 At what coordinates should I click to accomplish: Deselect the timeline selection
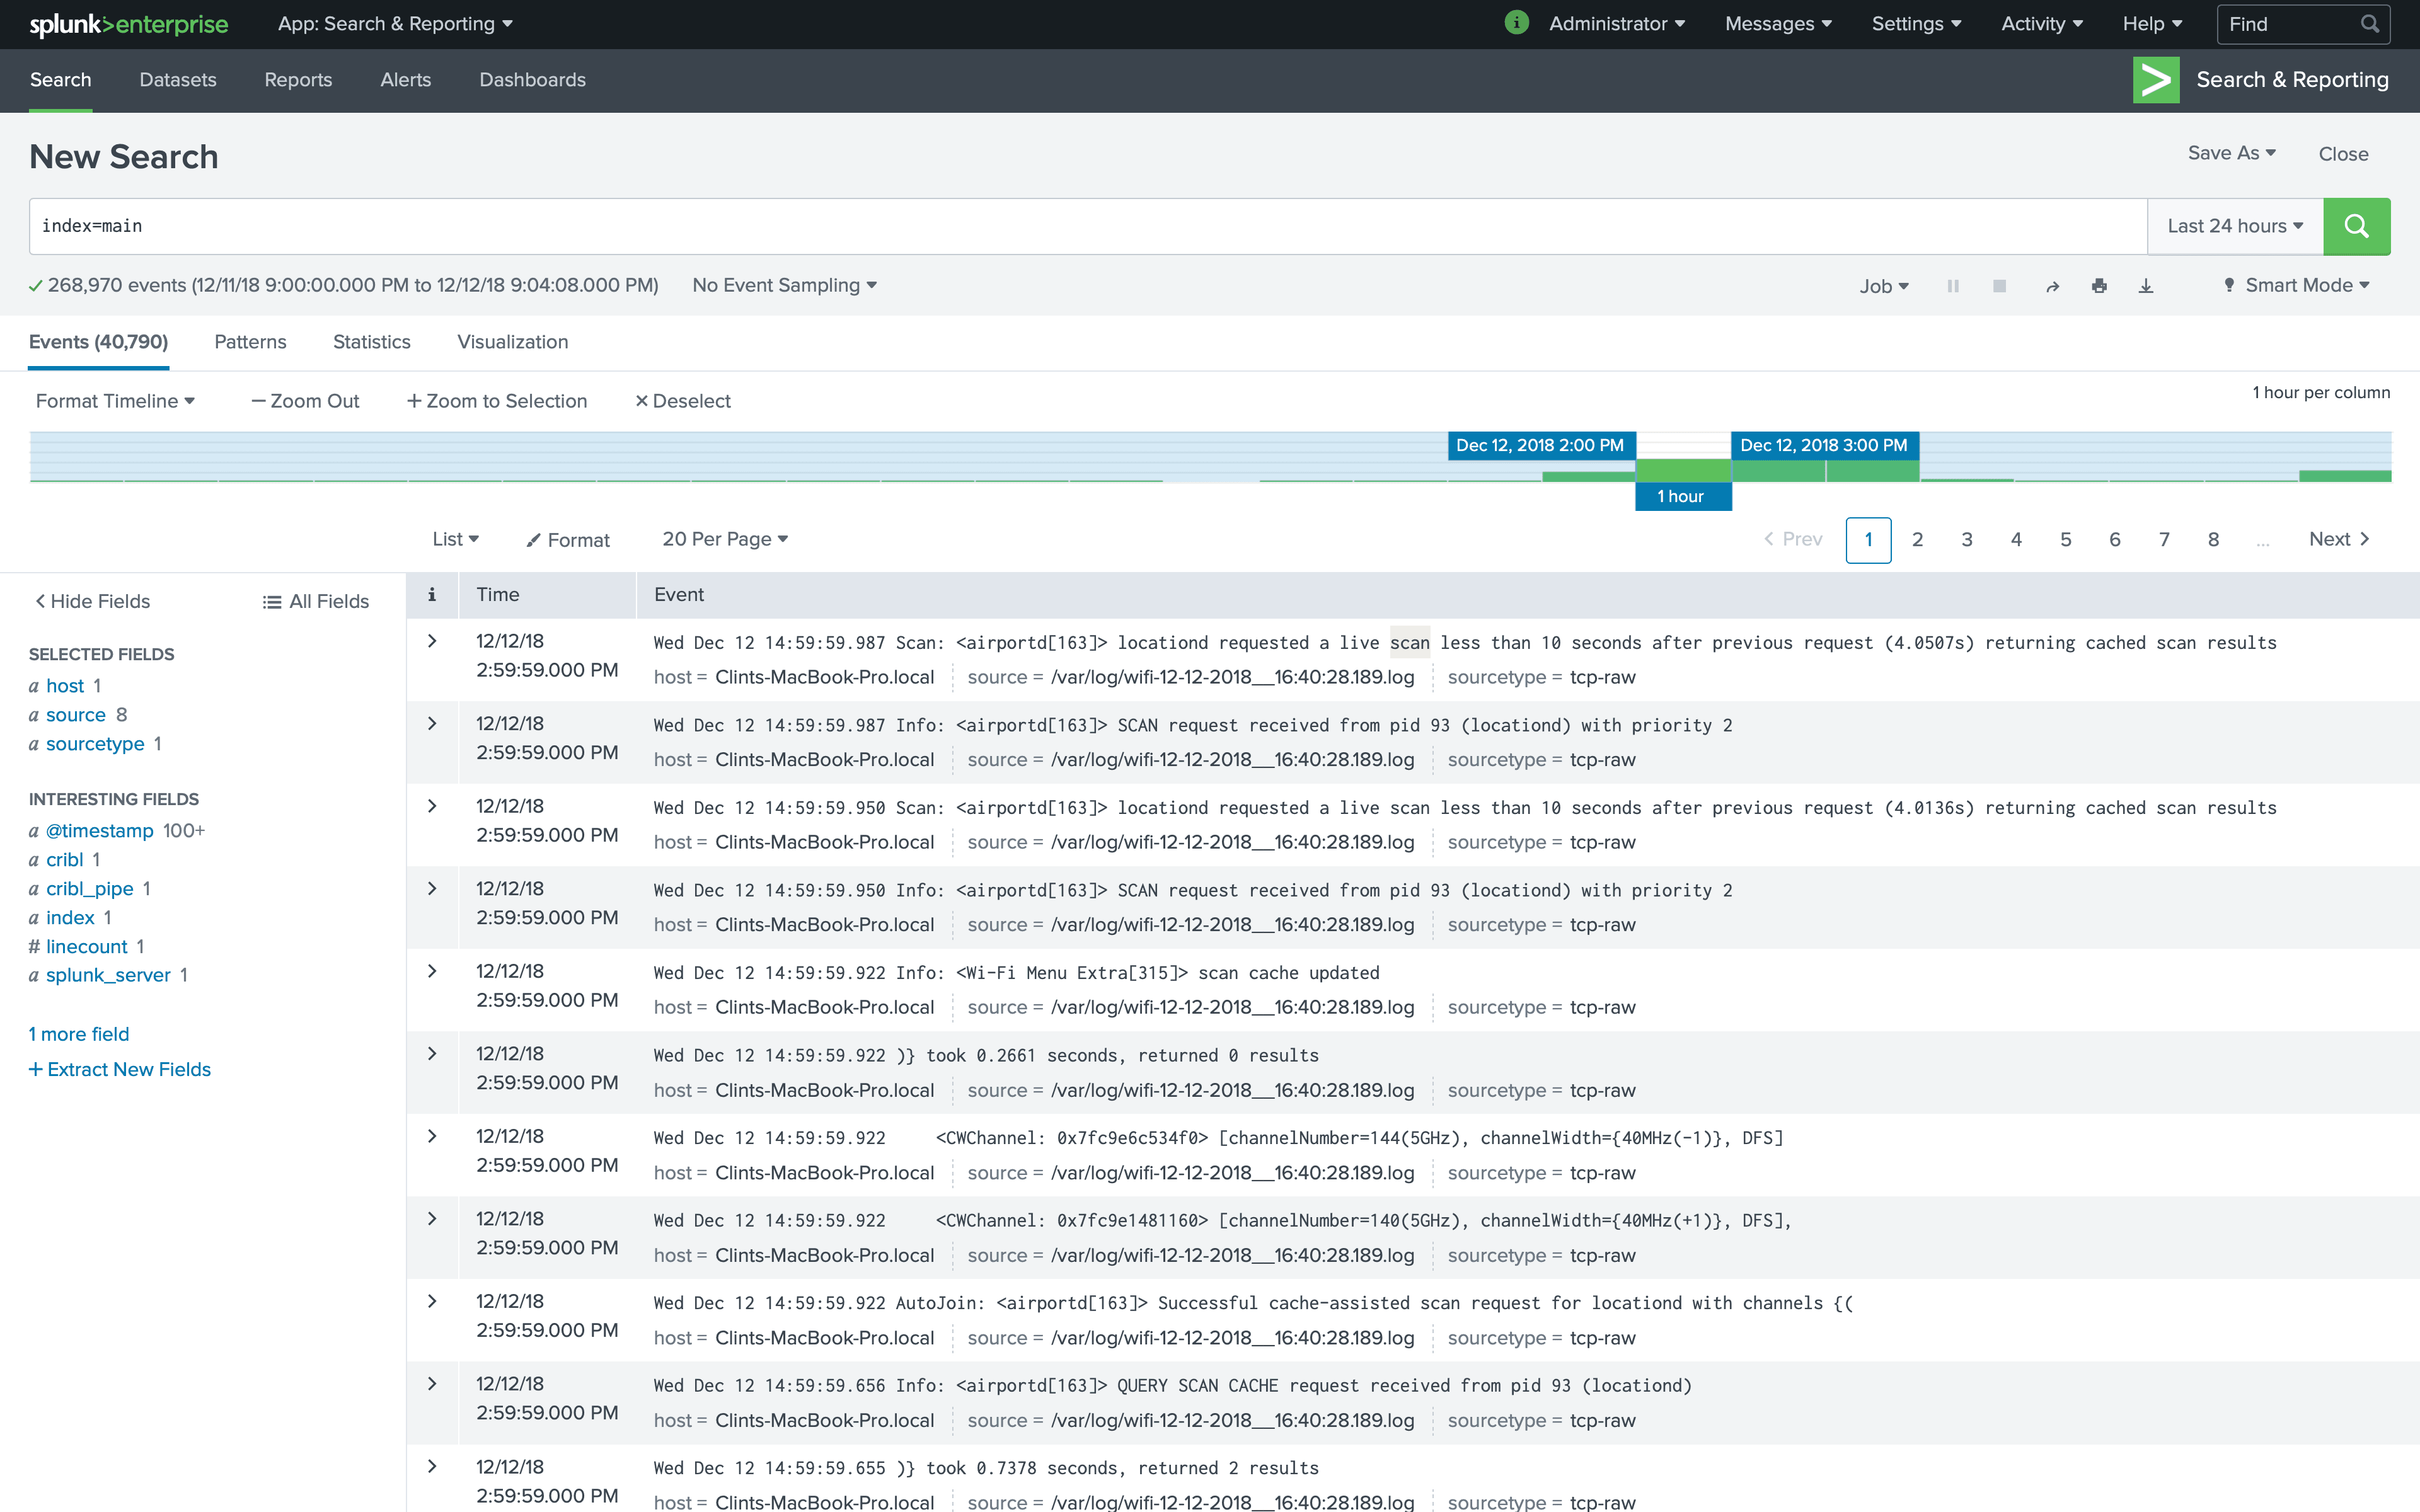click(682, 401)
